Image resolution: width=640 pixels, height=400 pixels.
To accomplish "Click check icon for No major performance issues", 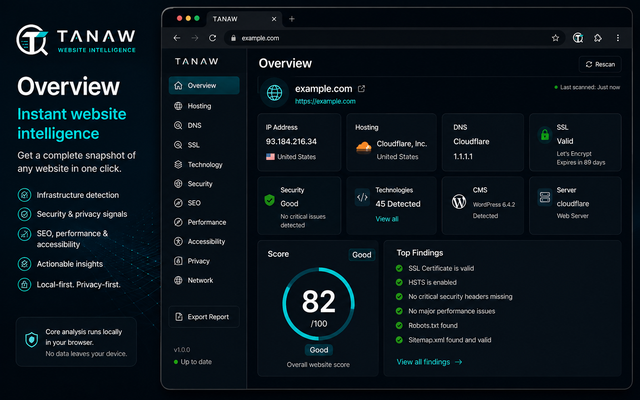I will tap(399, 311).
